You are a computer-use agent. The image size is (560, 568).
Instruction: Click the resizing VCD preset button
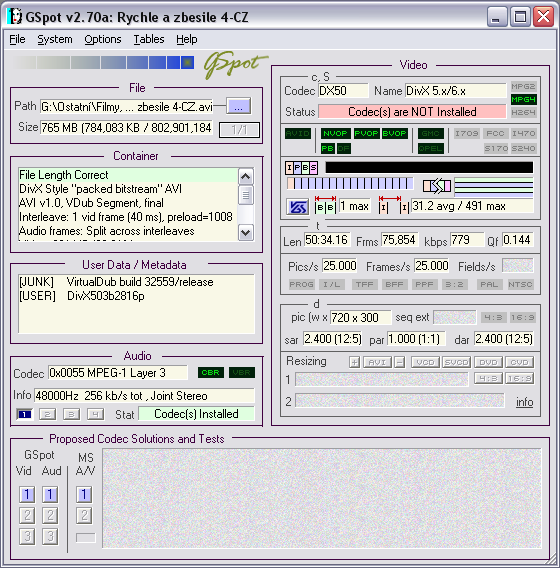[x=425, y=362]
